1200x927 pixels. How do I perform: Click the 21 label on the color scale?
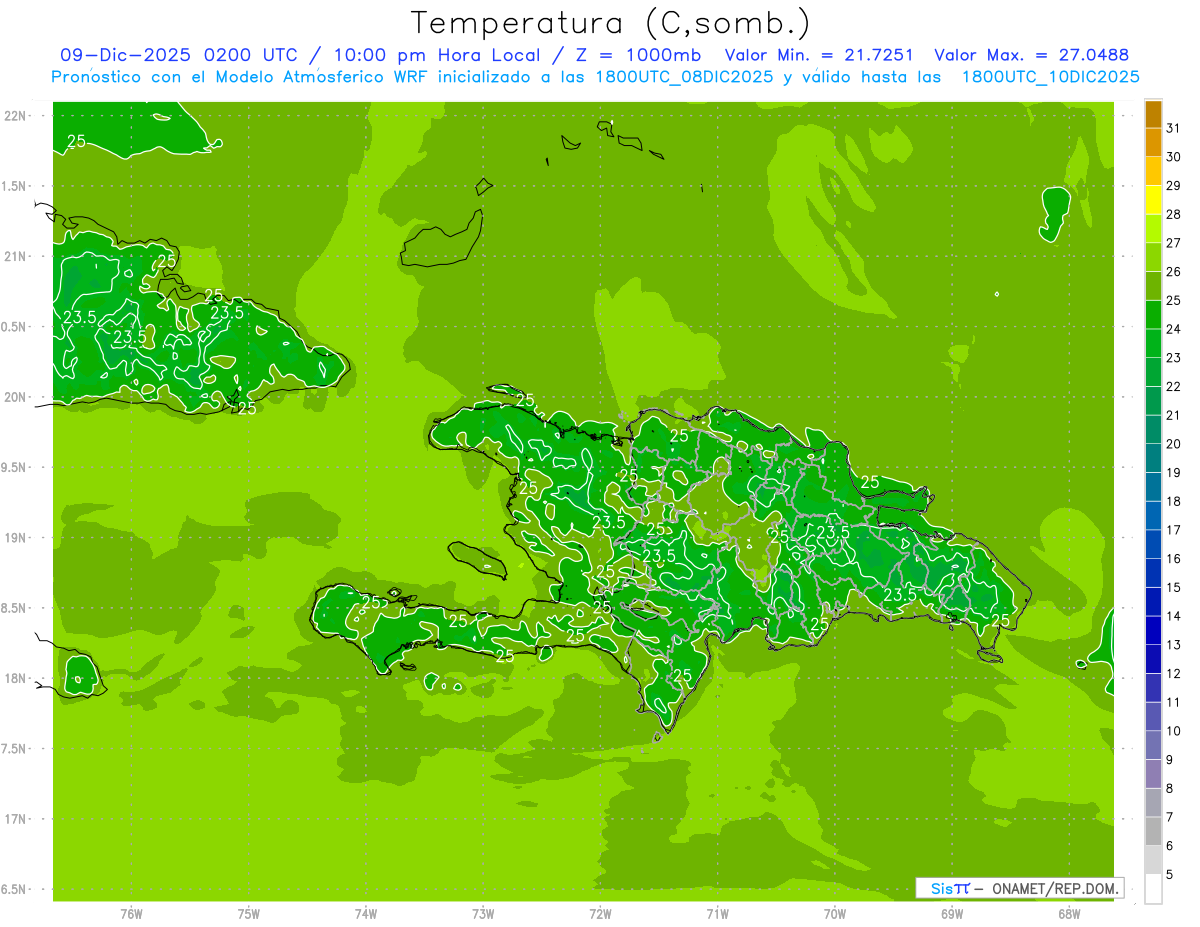(1174, 416)
